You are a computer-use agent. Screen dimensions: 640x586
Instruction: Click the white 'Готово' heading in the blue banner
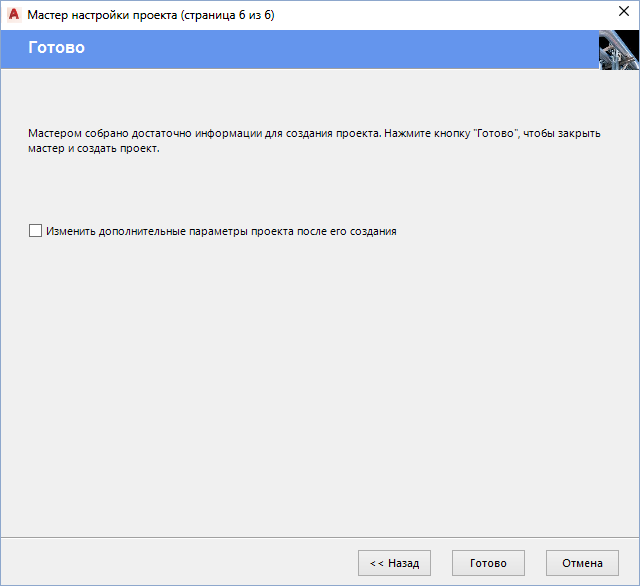(x=56, y=48)
